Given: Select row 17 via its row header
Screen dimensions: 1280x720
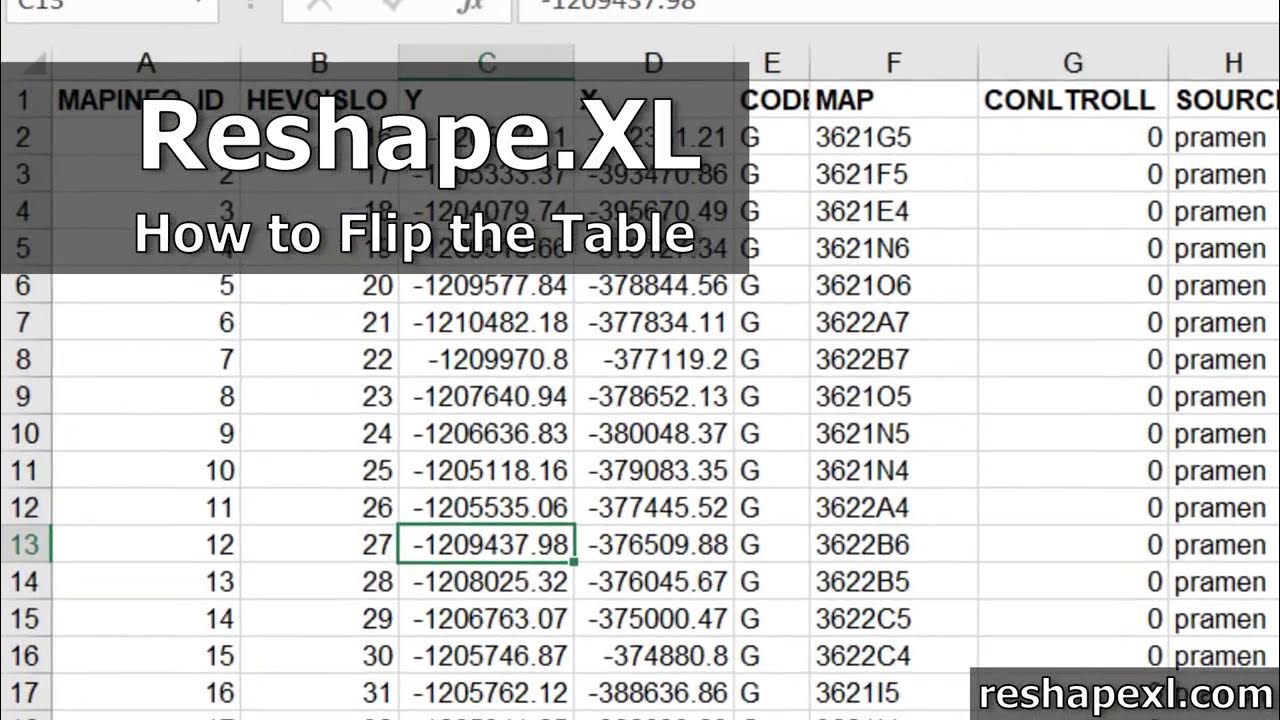Looking at the screenshot, I should [26, 693].
